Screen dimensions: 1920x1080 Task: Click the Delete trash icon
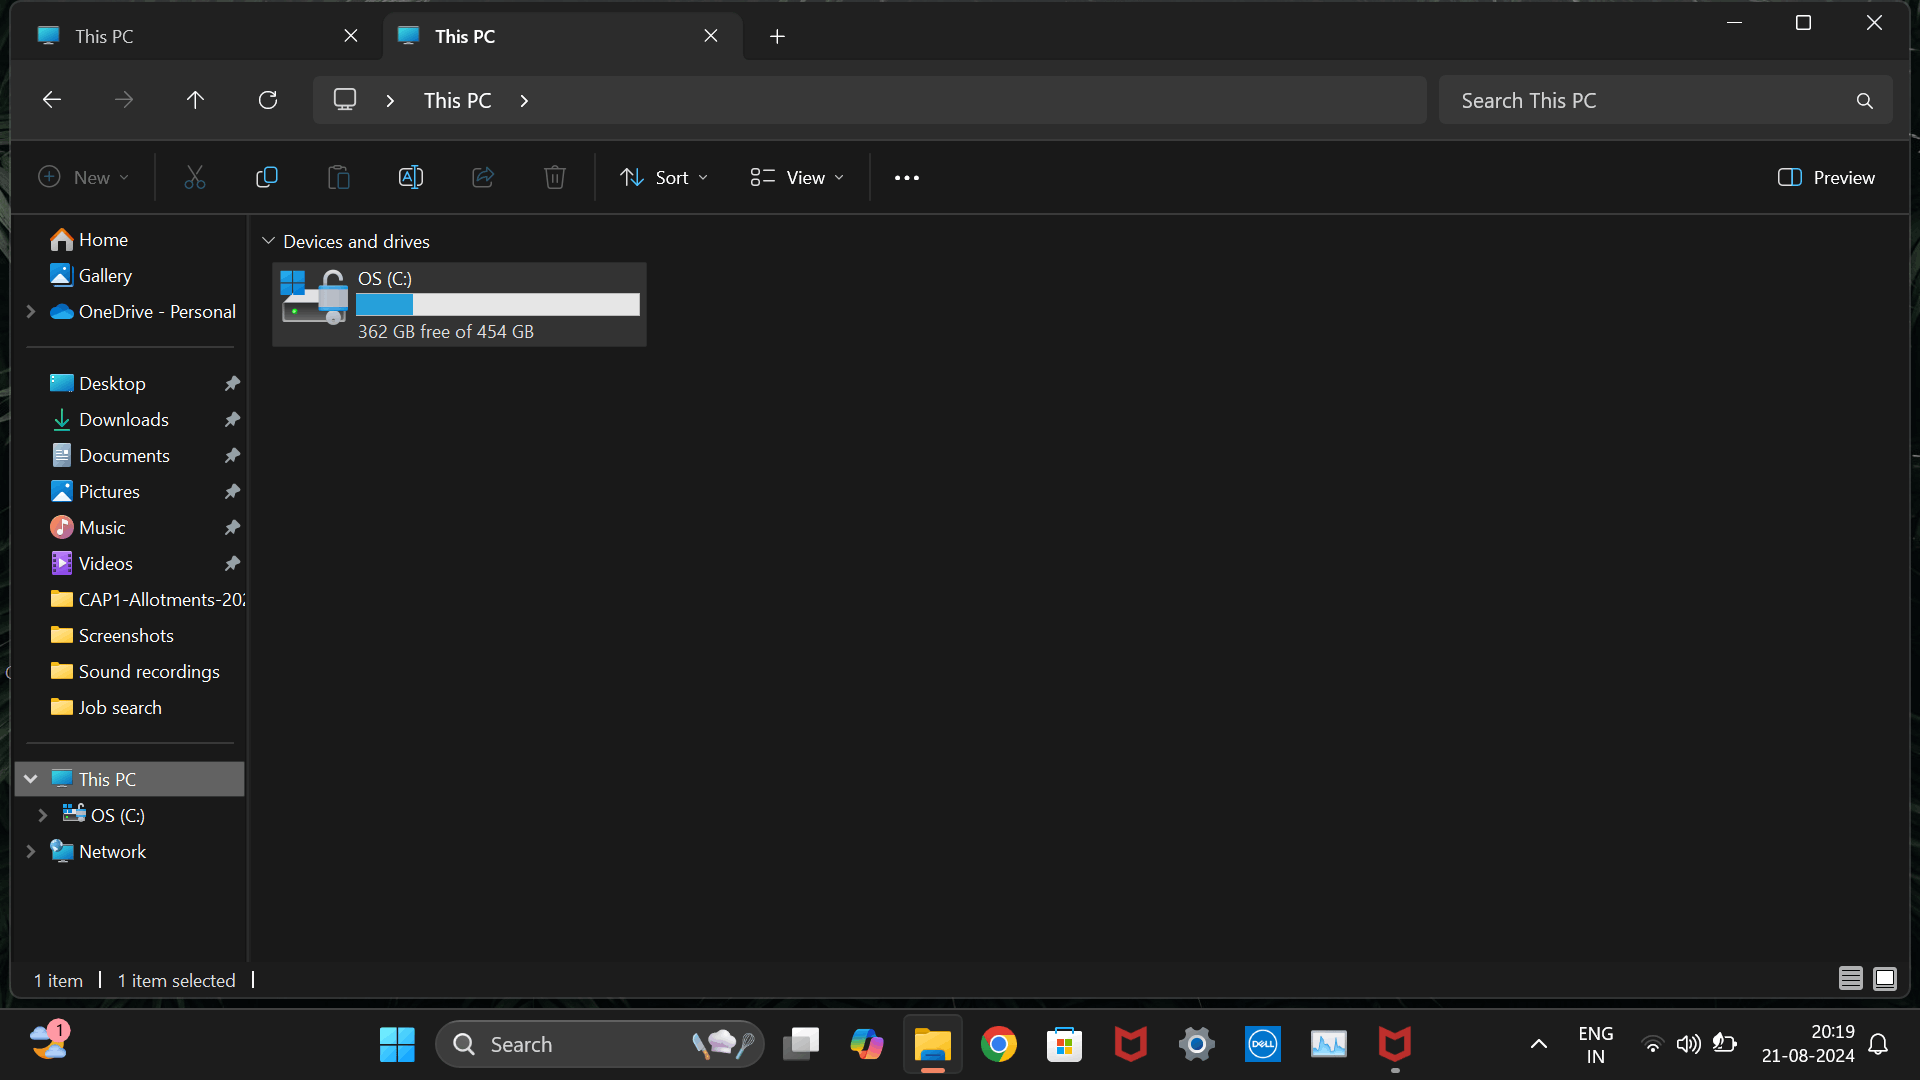555,178
